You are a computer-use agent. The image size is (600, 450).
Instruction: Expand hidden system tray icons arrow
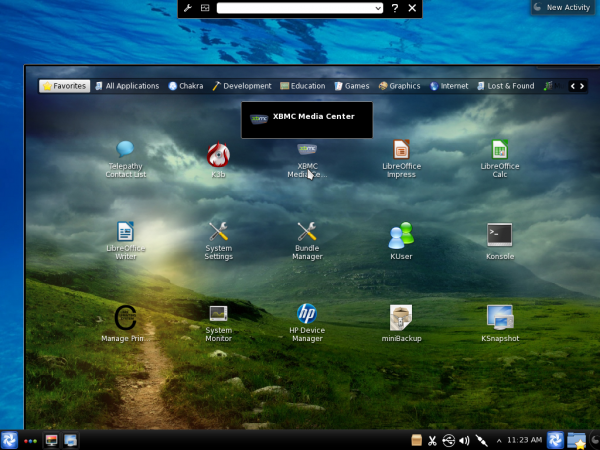click(499, 441)
